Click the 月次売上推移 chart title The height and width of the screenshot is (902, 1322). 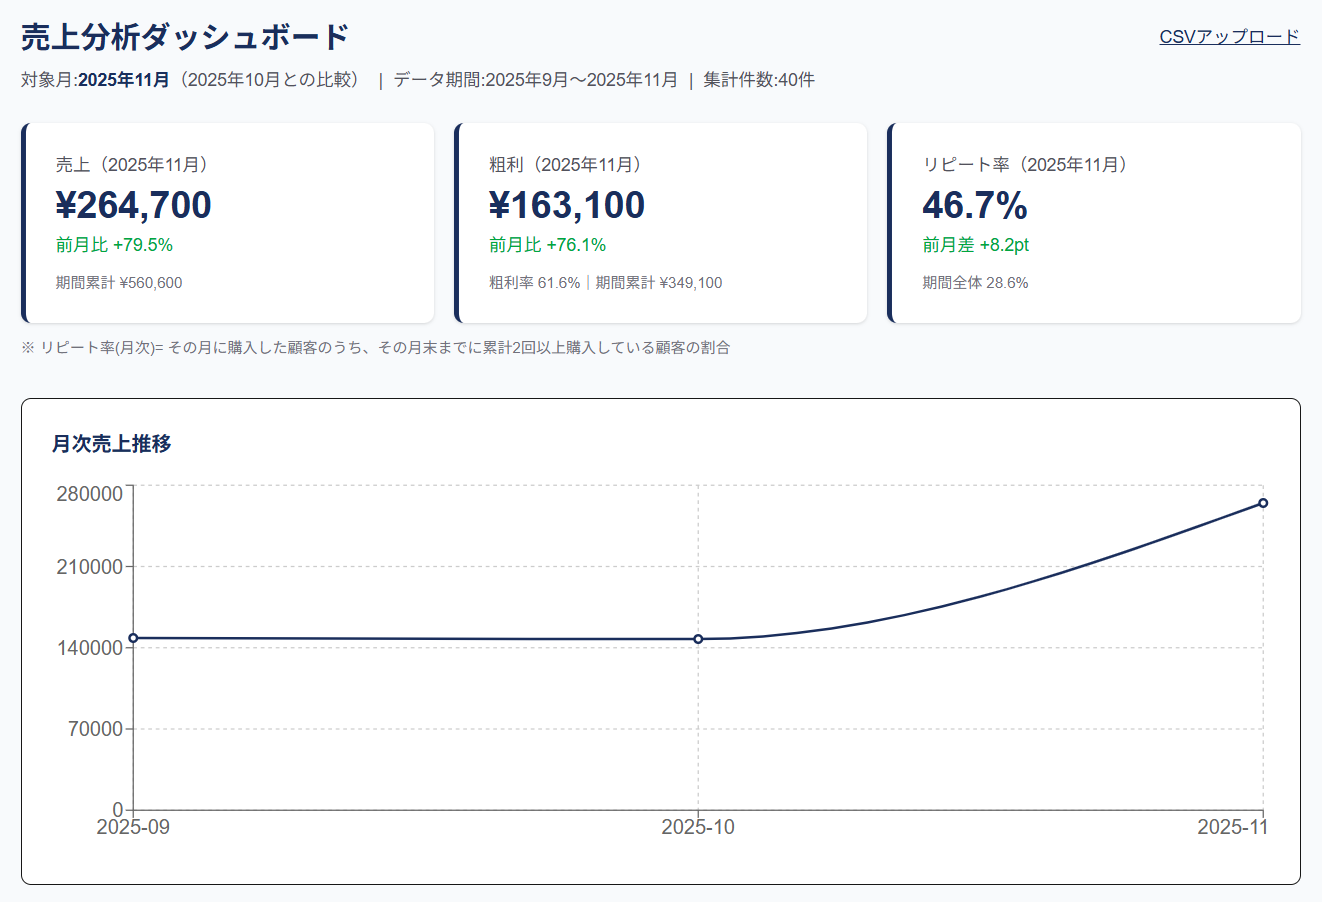[112, 444]
